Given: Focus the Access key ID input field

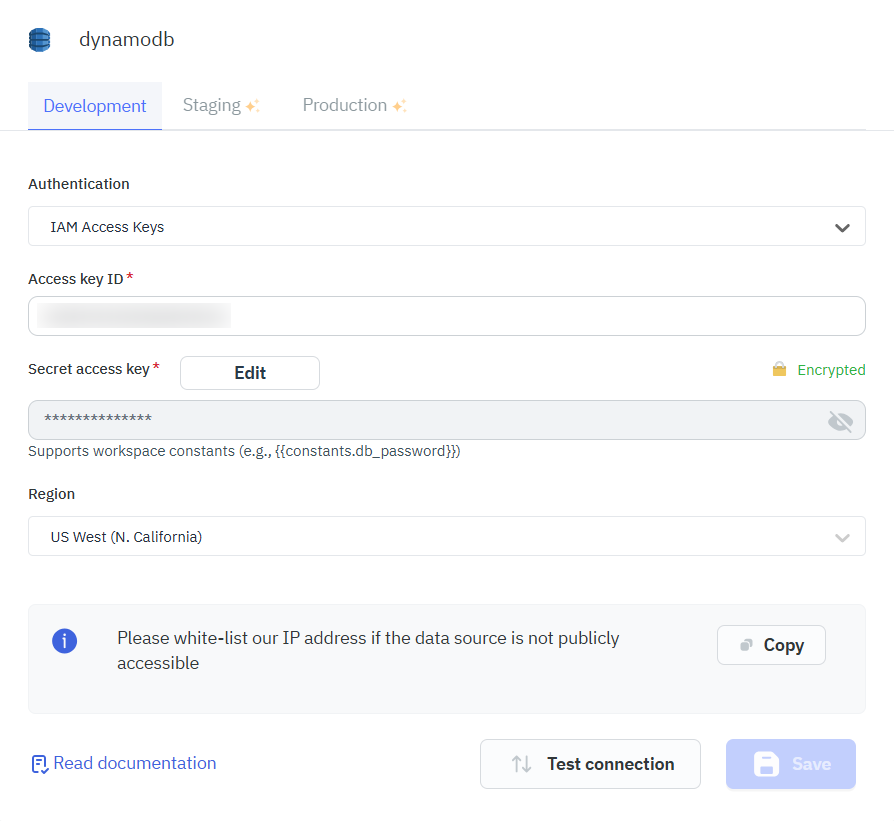Looking at the screenshot, I should point(447,316).
